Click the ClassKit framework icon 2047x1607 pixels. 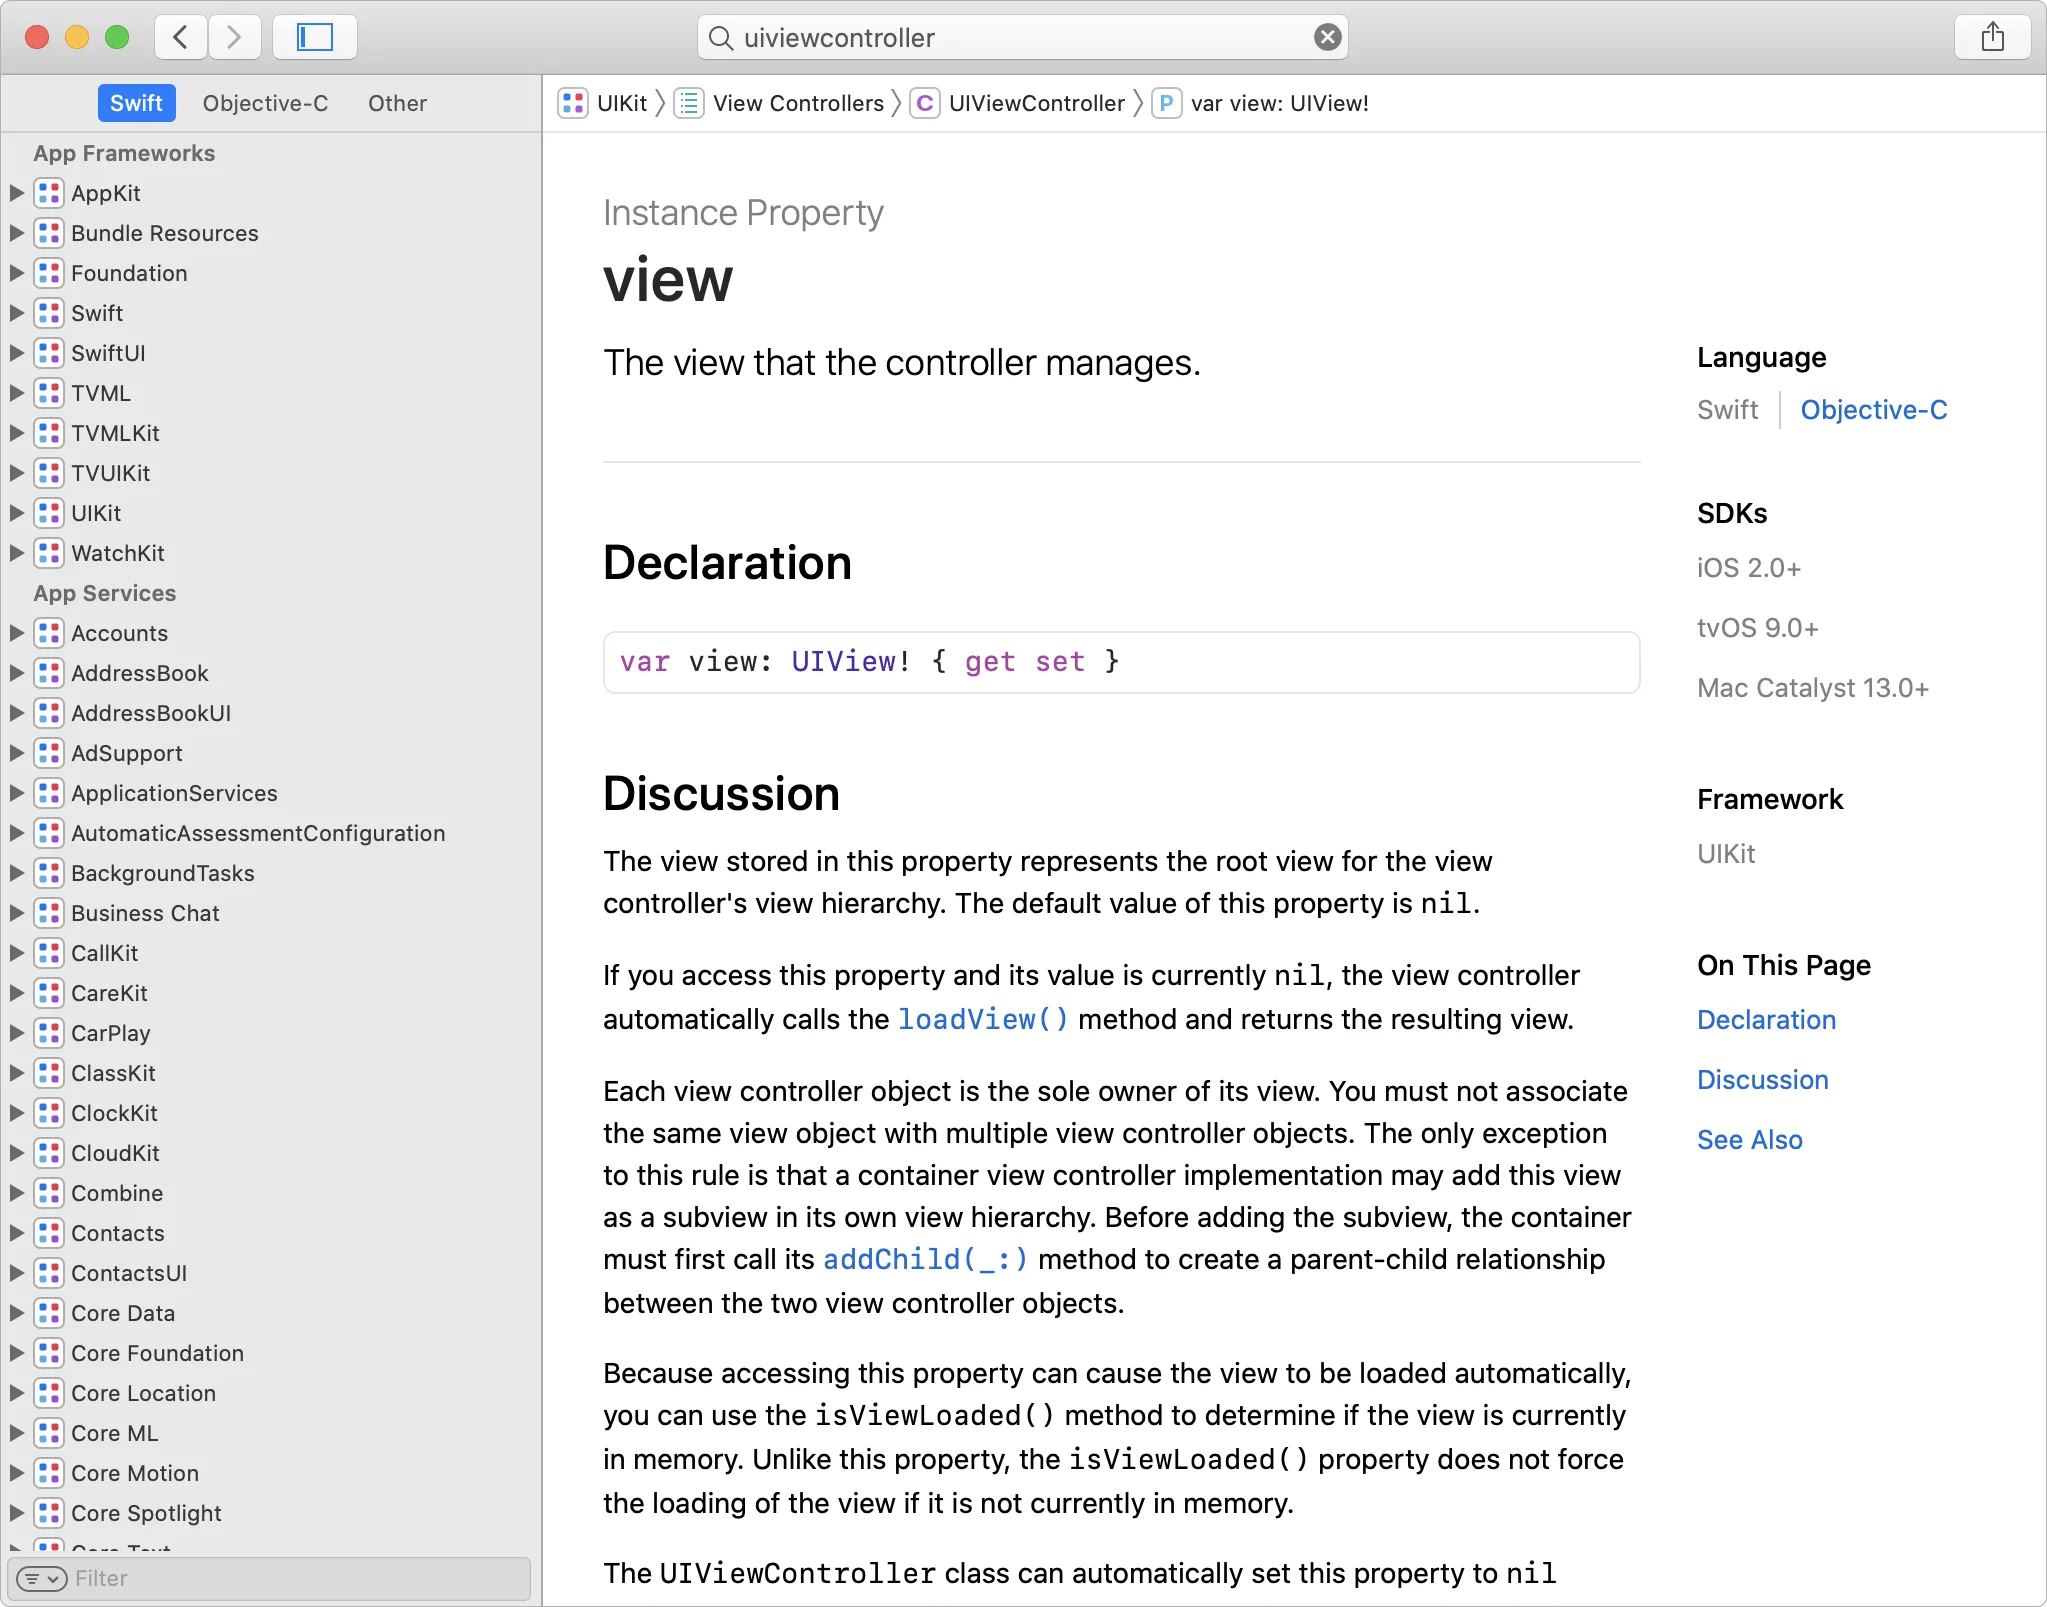(x=49, y=1073)
